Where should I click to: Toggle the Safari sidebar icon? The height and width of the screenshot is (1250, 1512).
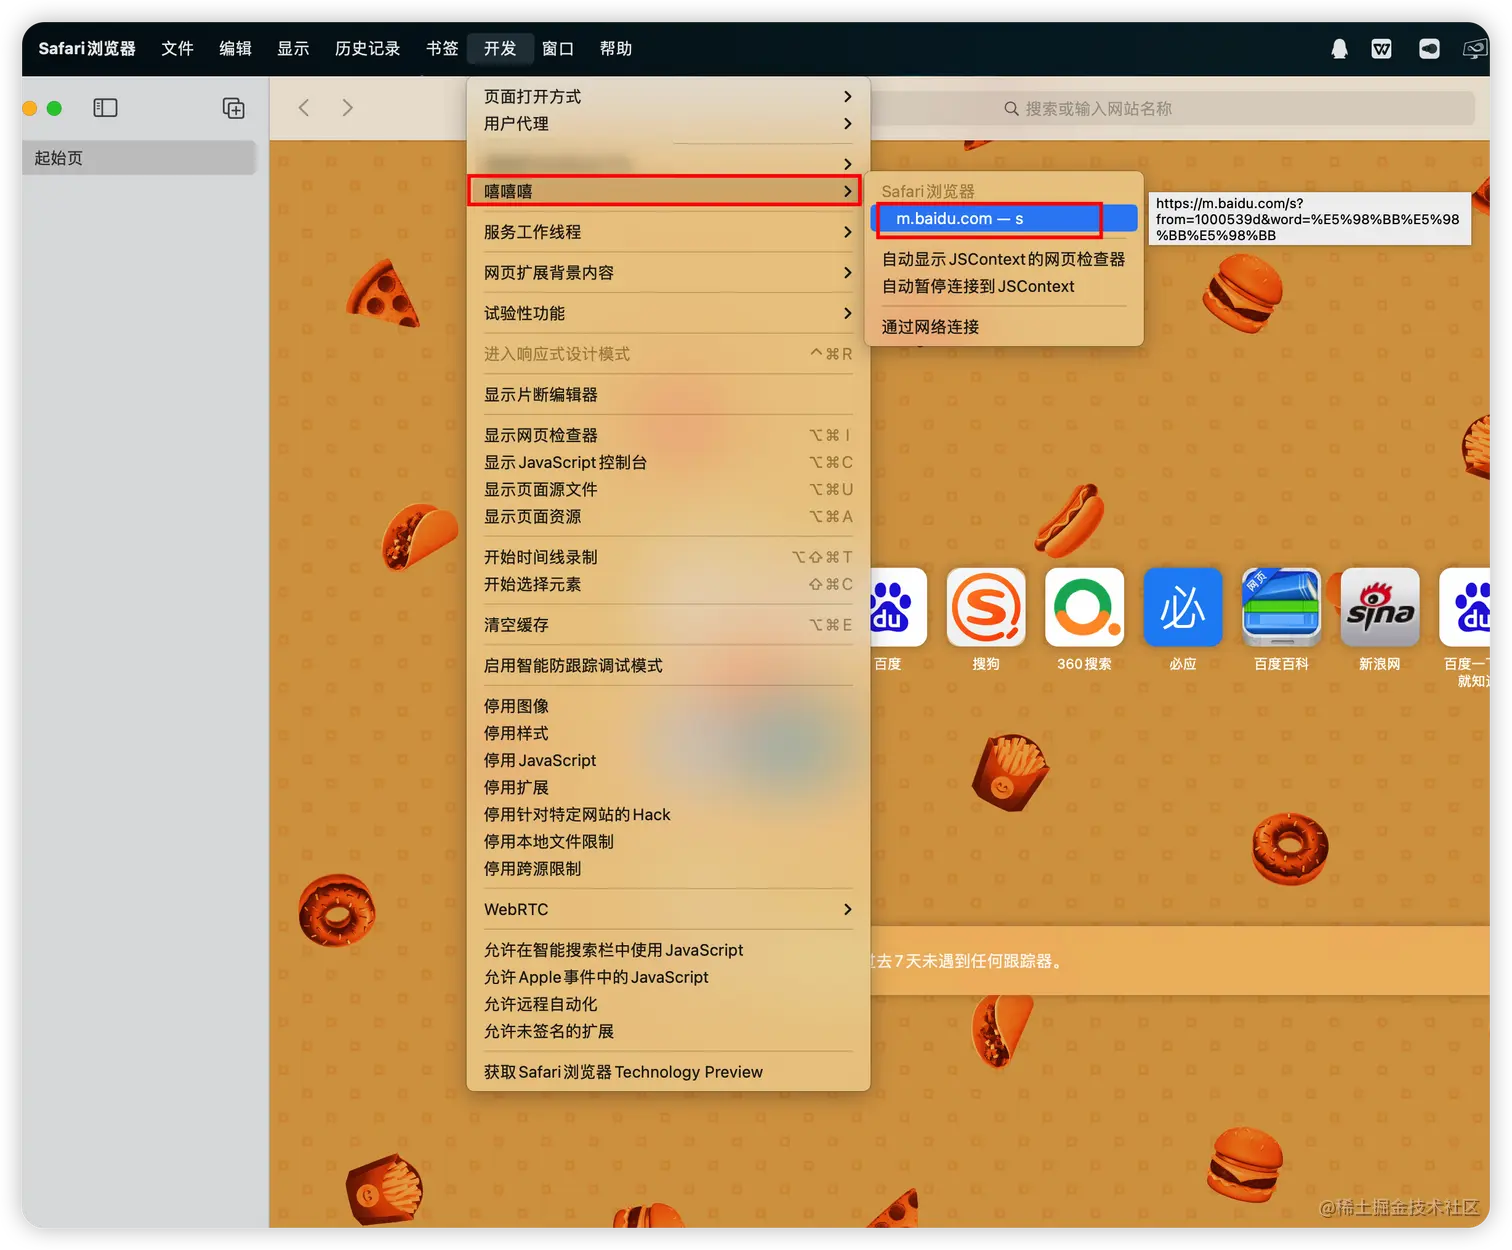pyautogui.click(x=105, y=108)
